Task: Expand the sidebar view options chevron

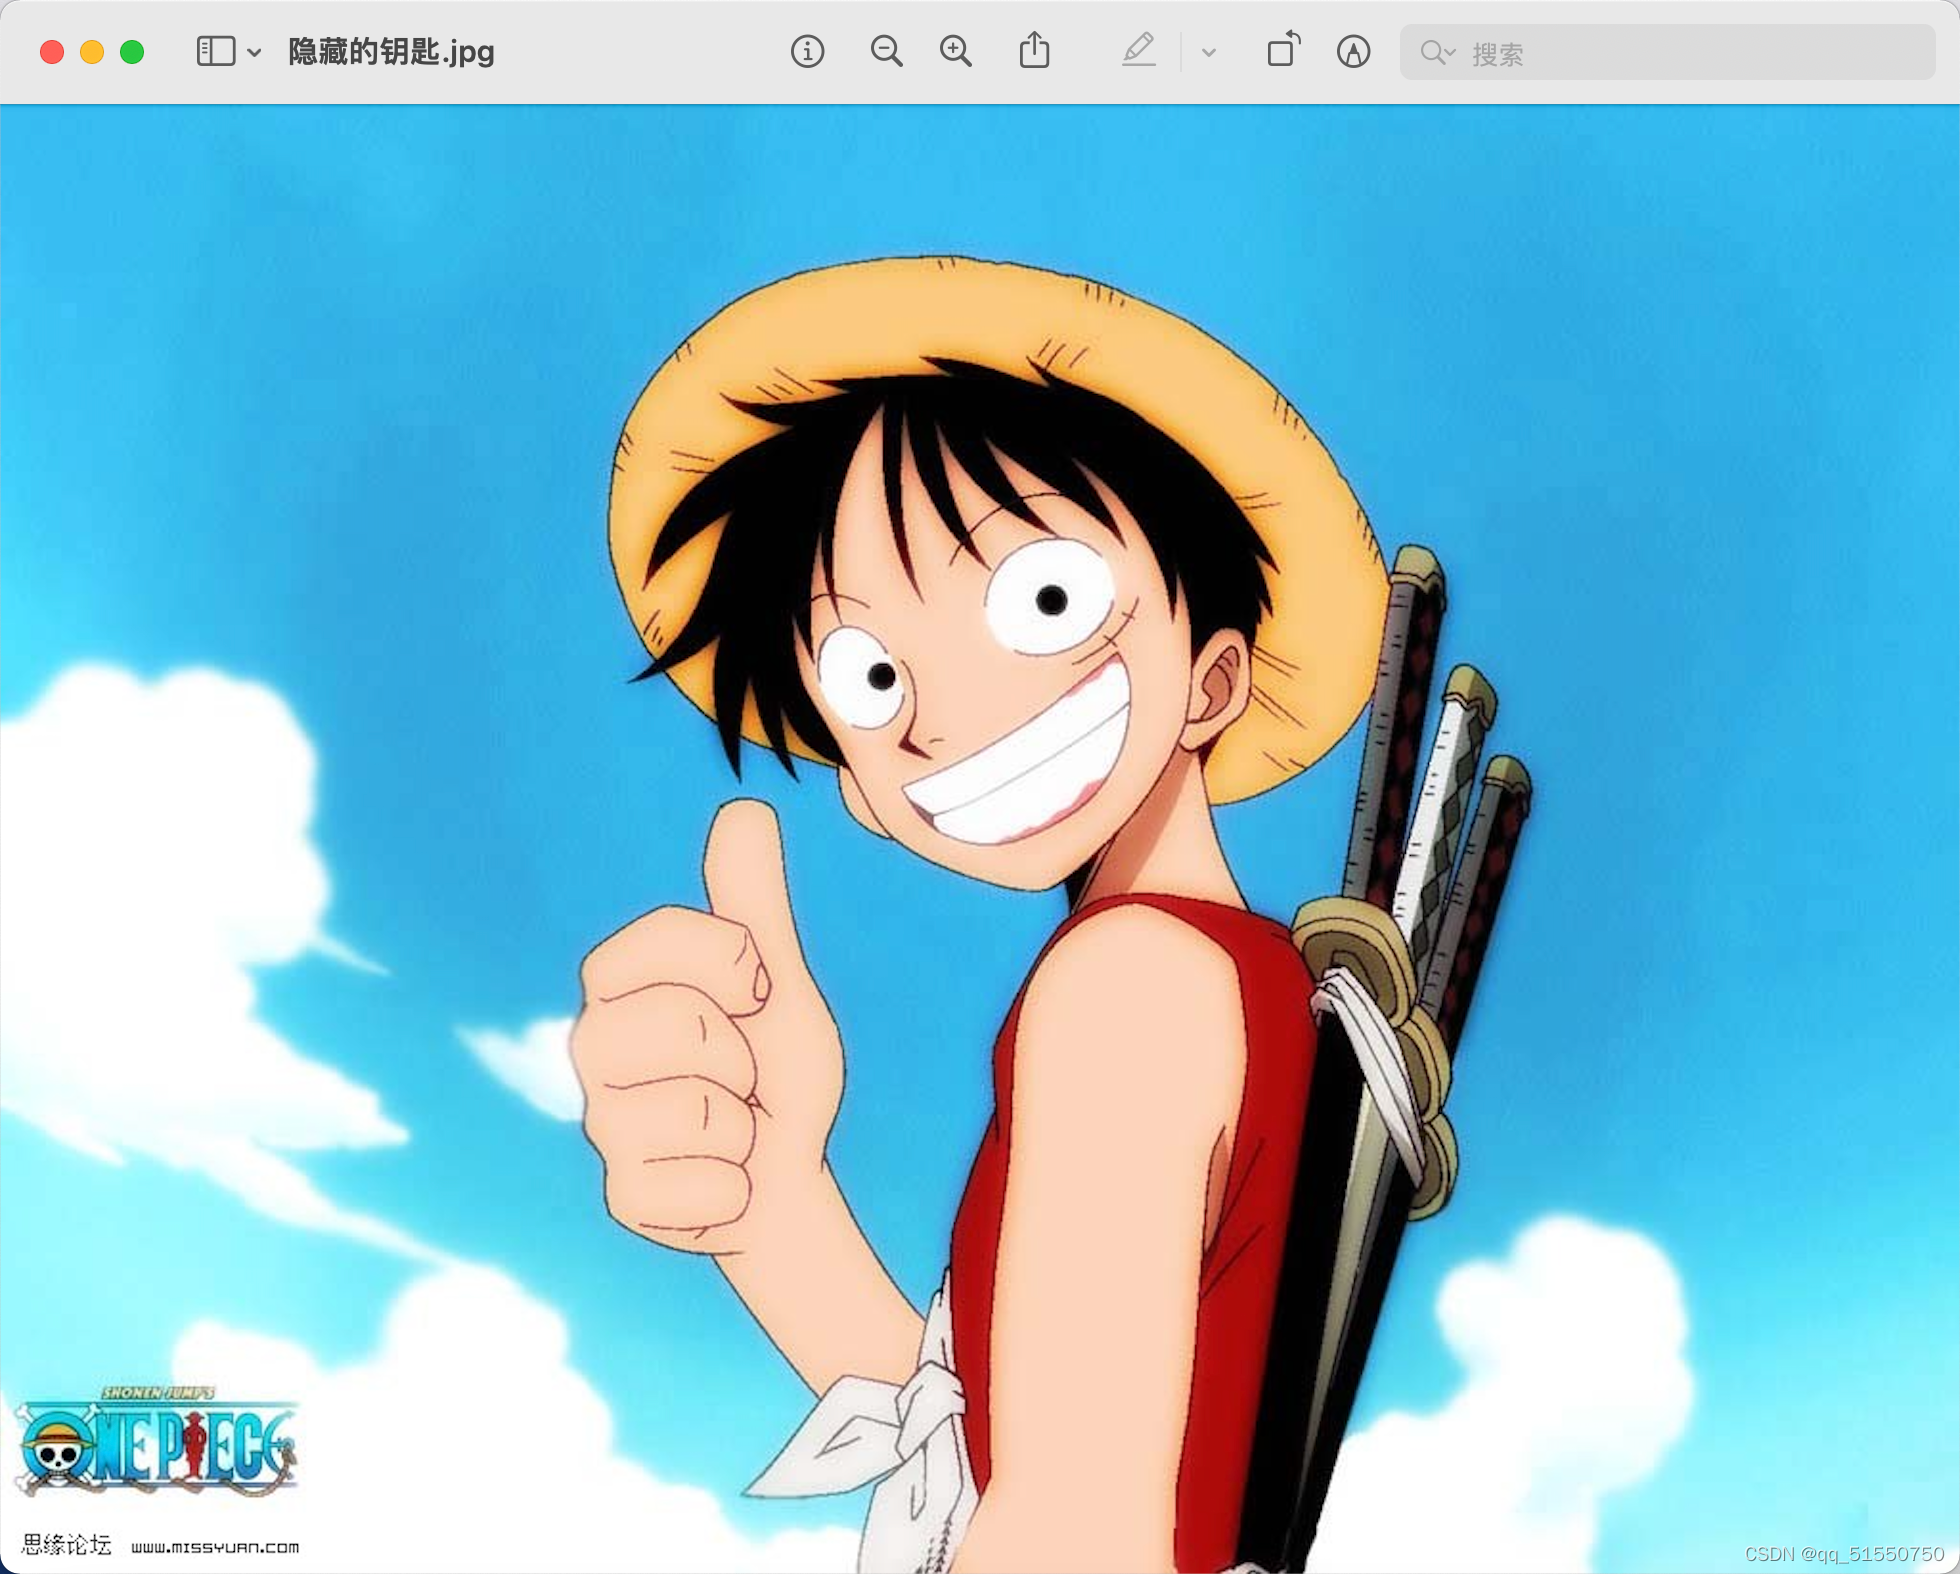Action: [254, 52]
